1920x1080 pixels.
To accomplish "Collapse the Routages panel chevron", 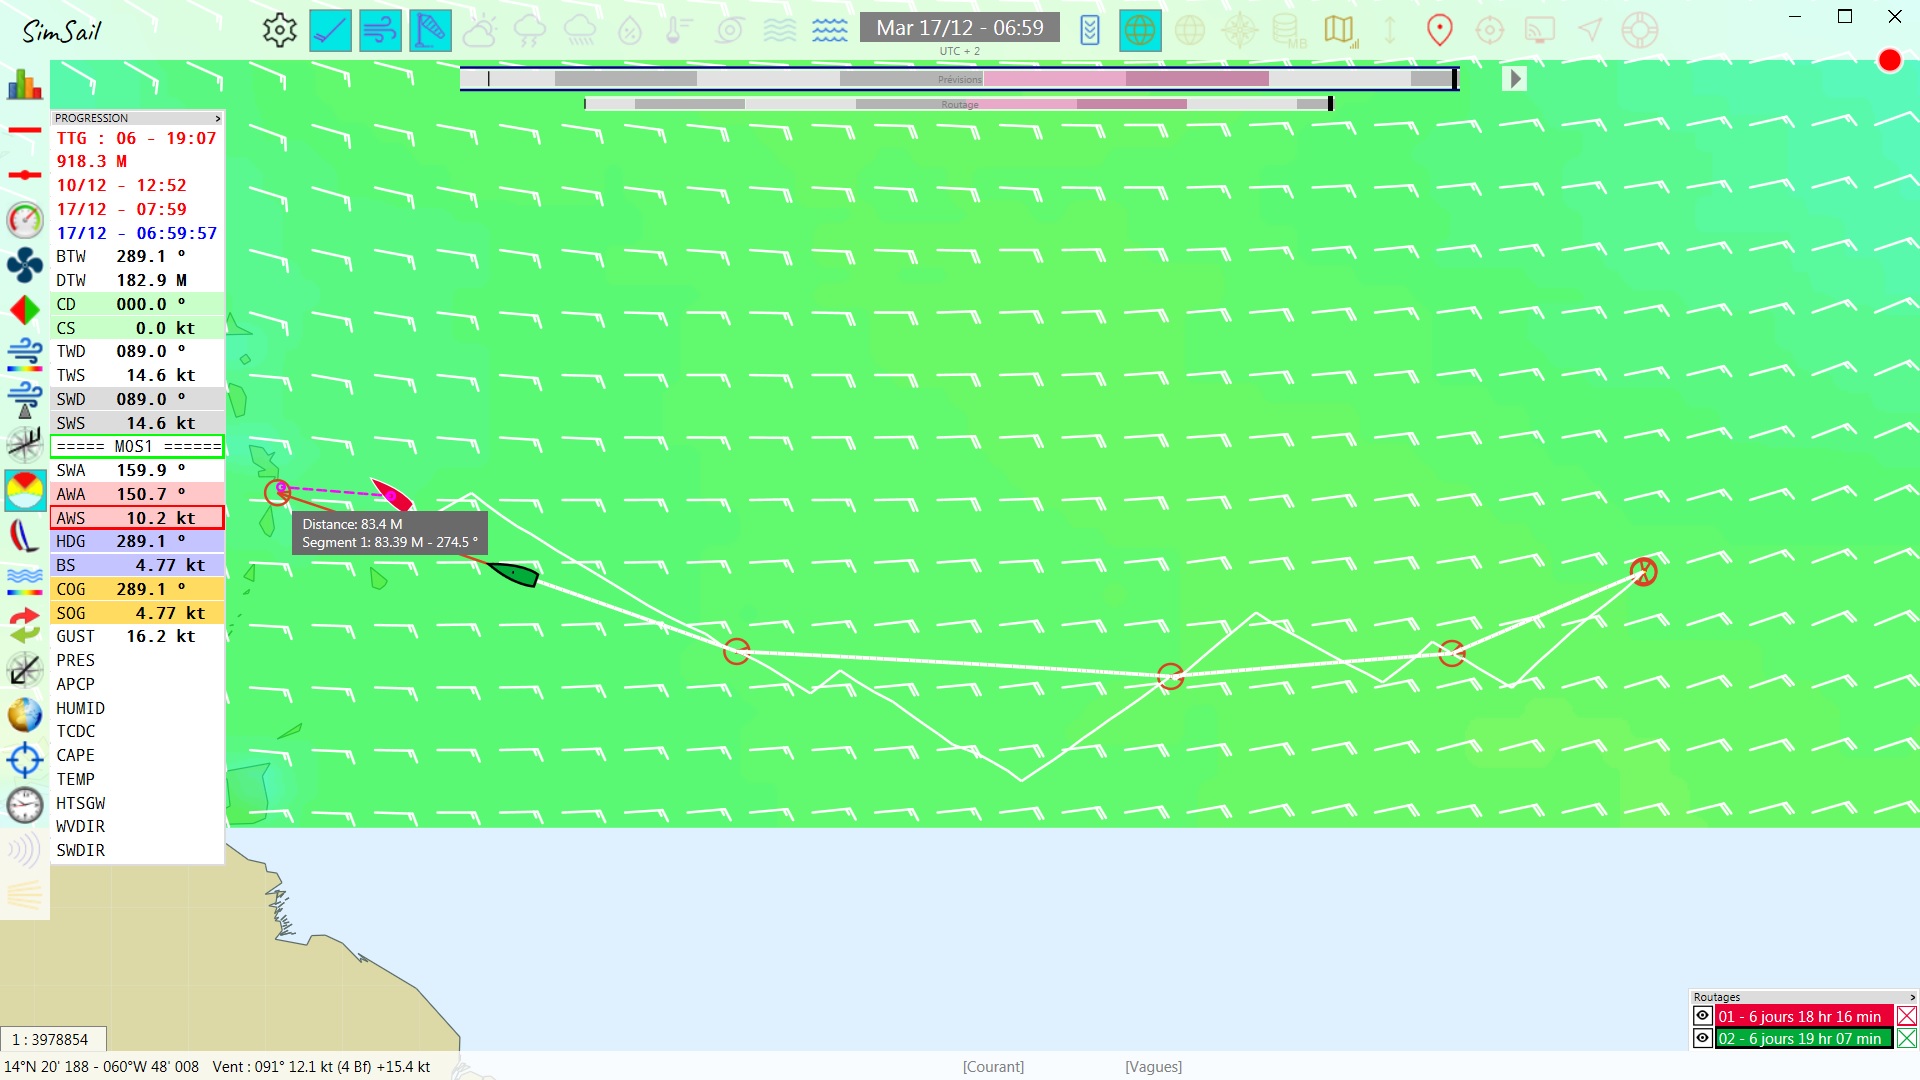I will click(x=1911, y=997).
